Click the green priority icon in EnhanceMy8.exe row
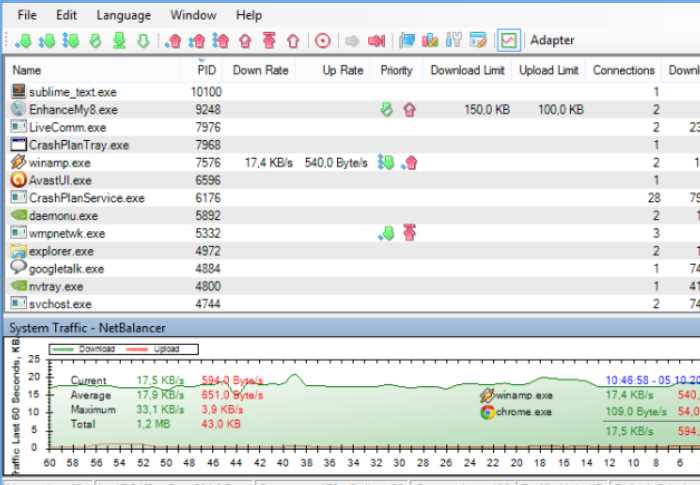 click(x=387, y=109)
